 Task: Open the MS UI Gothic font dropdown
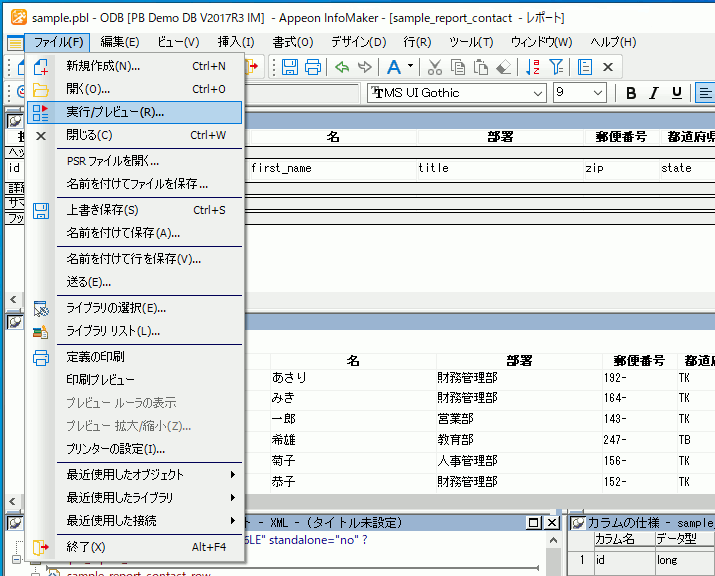tap(536, 93)
